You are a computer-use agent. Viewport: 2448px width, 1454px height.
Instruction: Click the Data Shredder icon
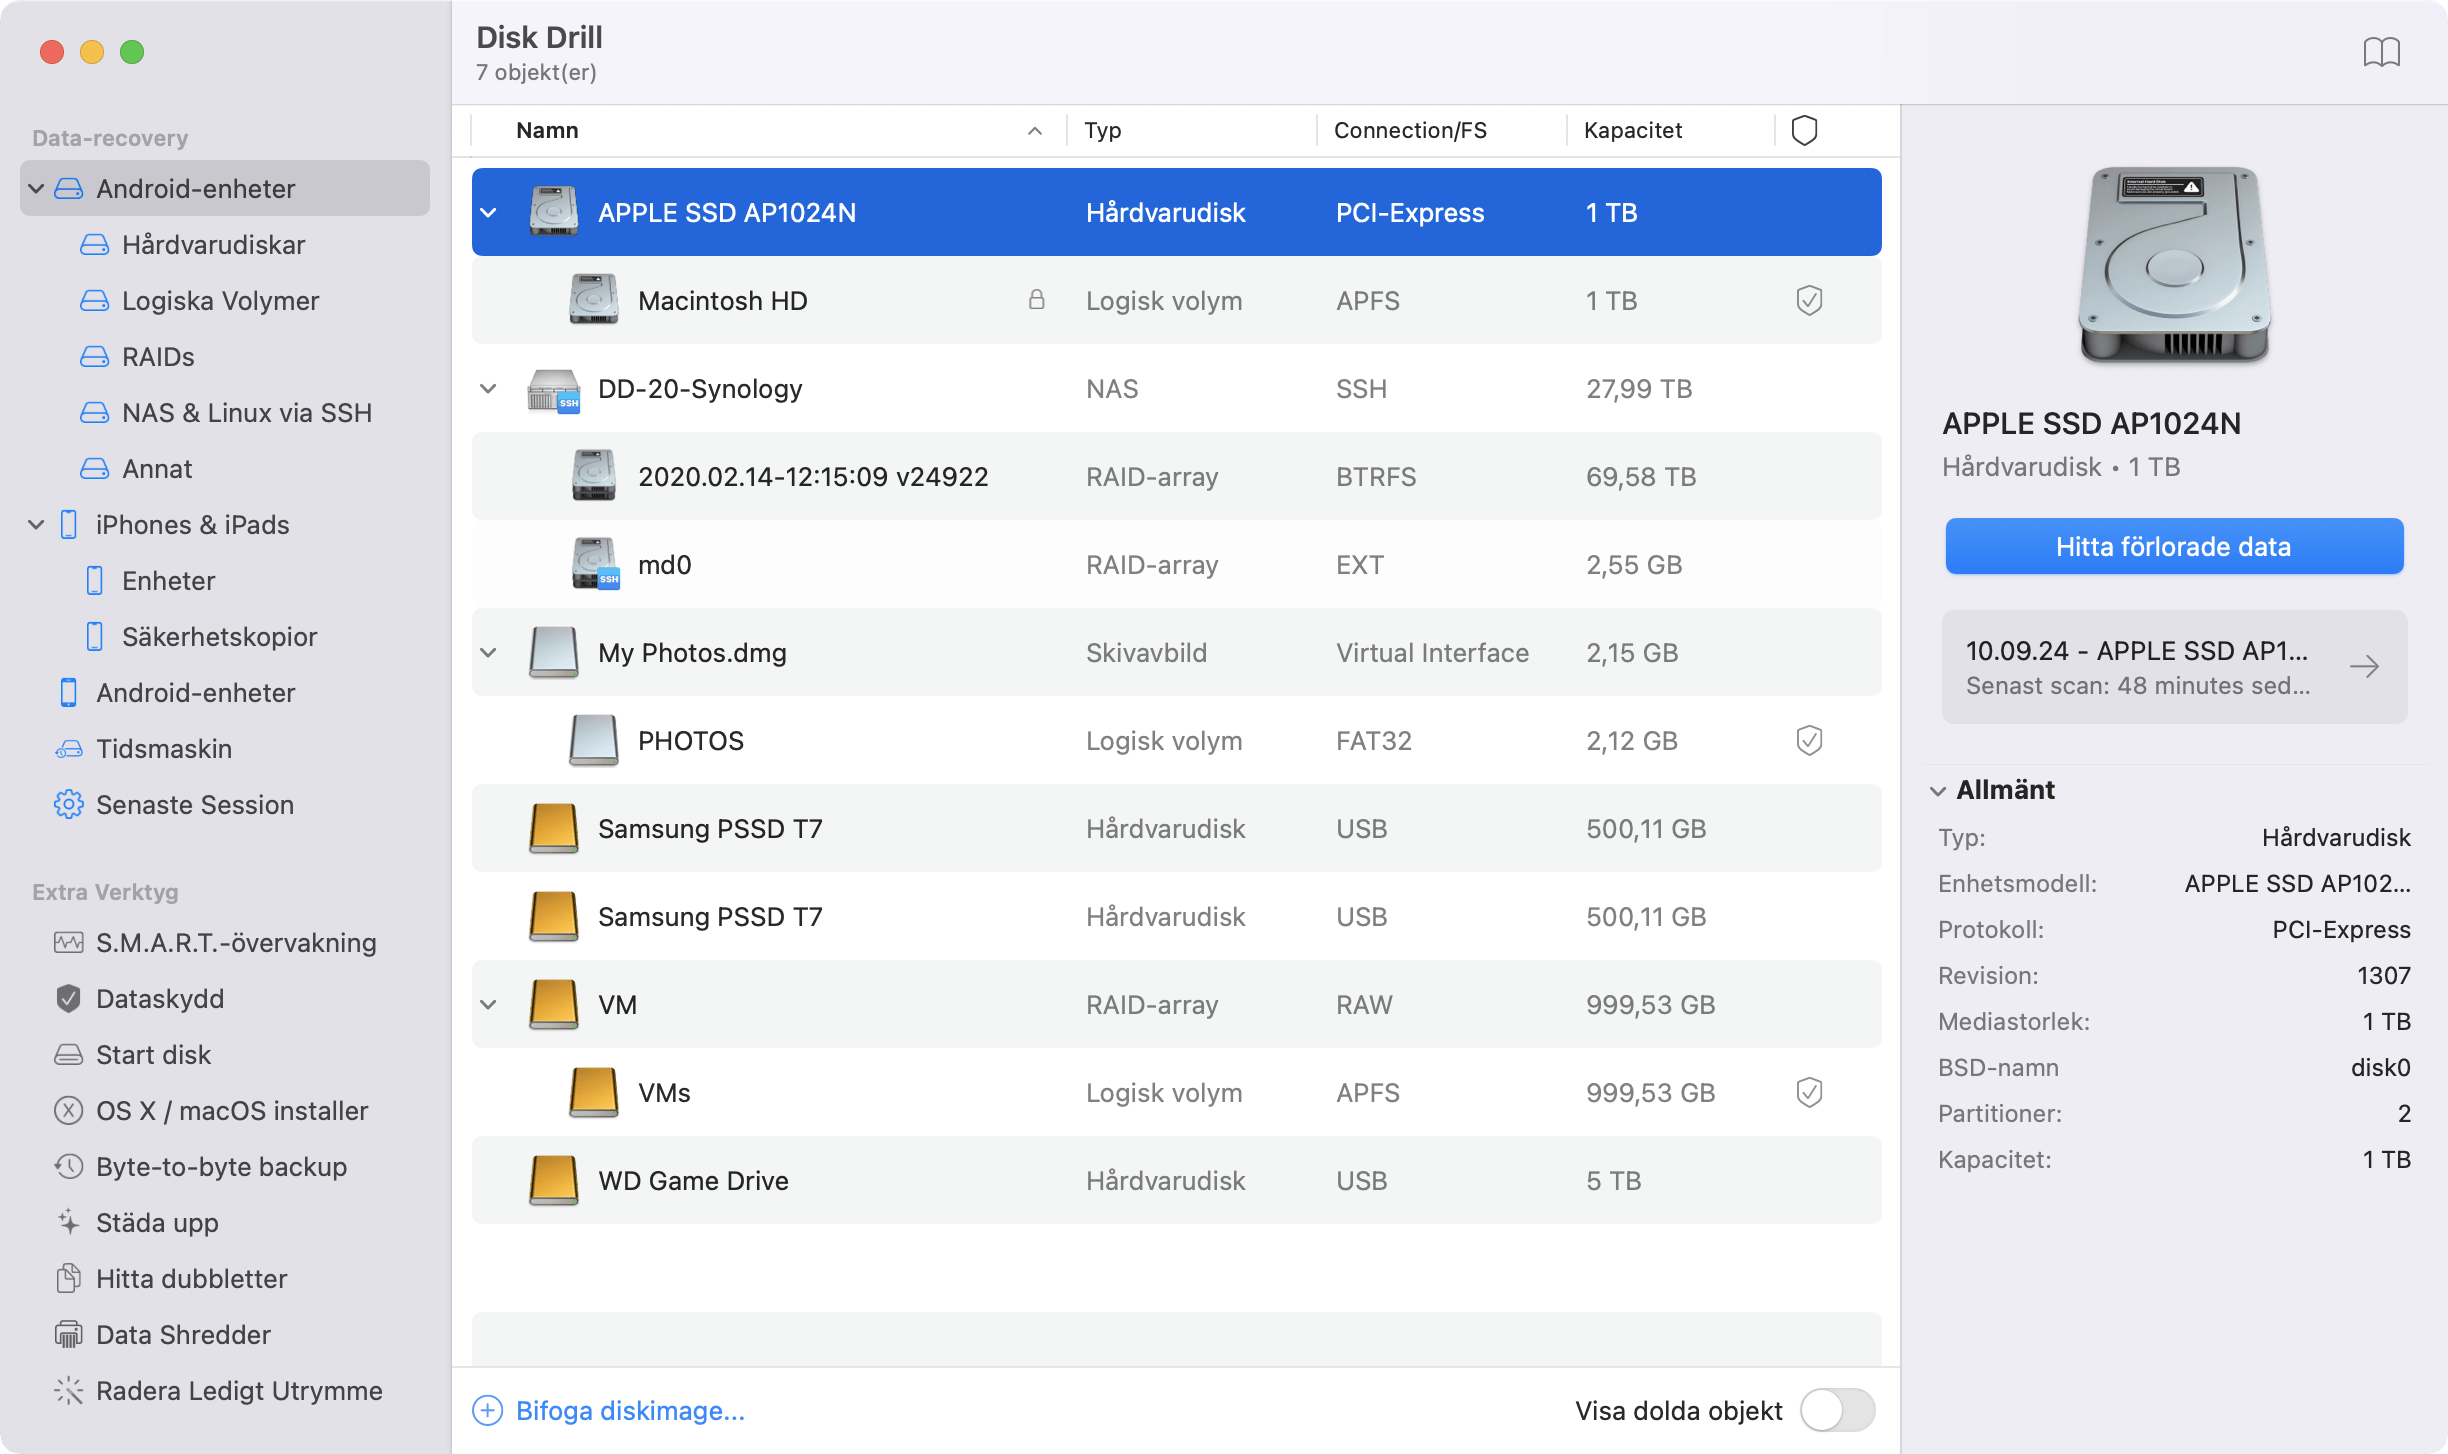pyautogui.click(x=66, y=1335)
